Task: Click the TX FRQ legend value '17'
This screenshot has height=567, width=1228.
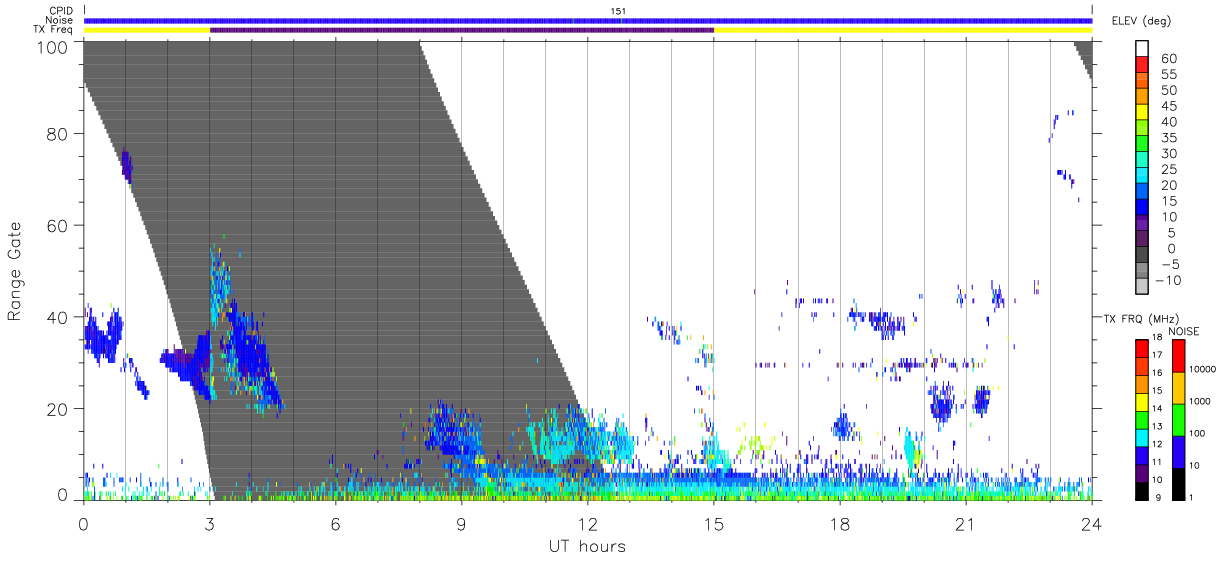Action: (1157, 355)
